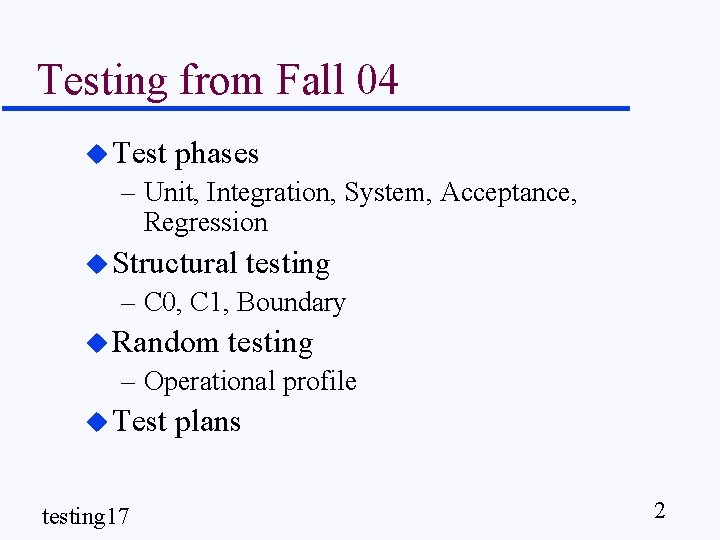
Task: Click the Test phases bullet text
Action: 186,153
